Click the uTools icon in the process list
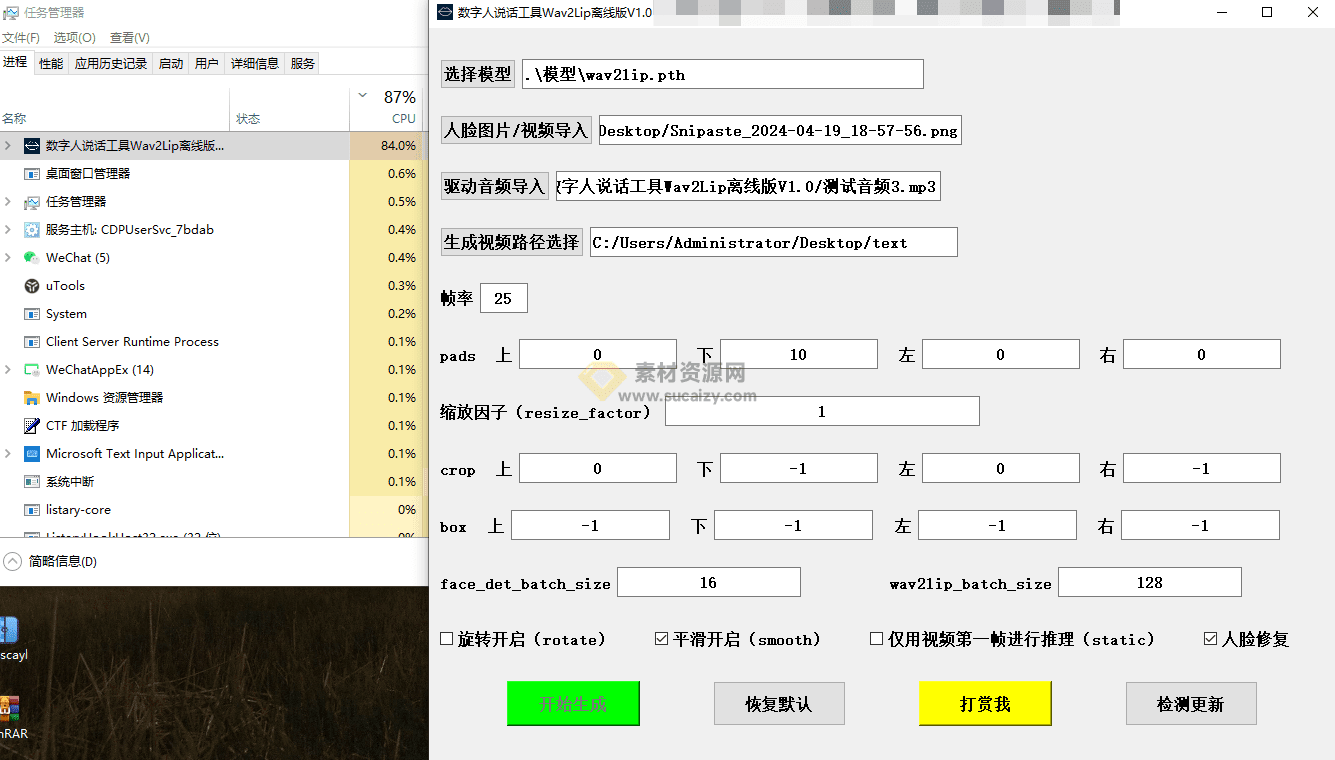The image size is (1335, 760). tap(33, 285)
